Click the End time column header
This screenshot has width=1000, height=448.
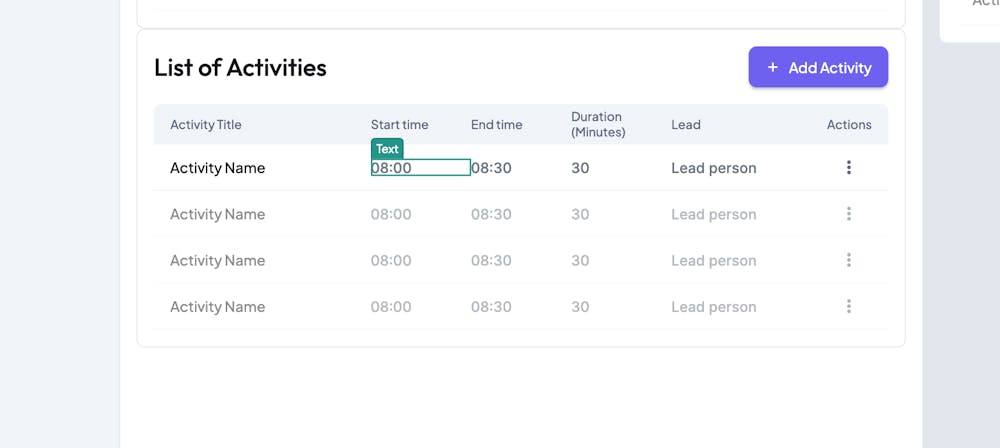pyautogui.click(x=497, y=125)
